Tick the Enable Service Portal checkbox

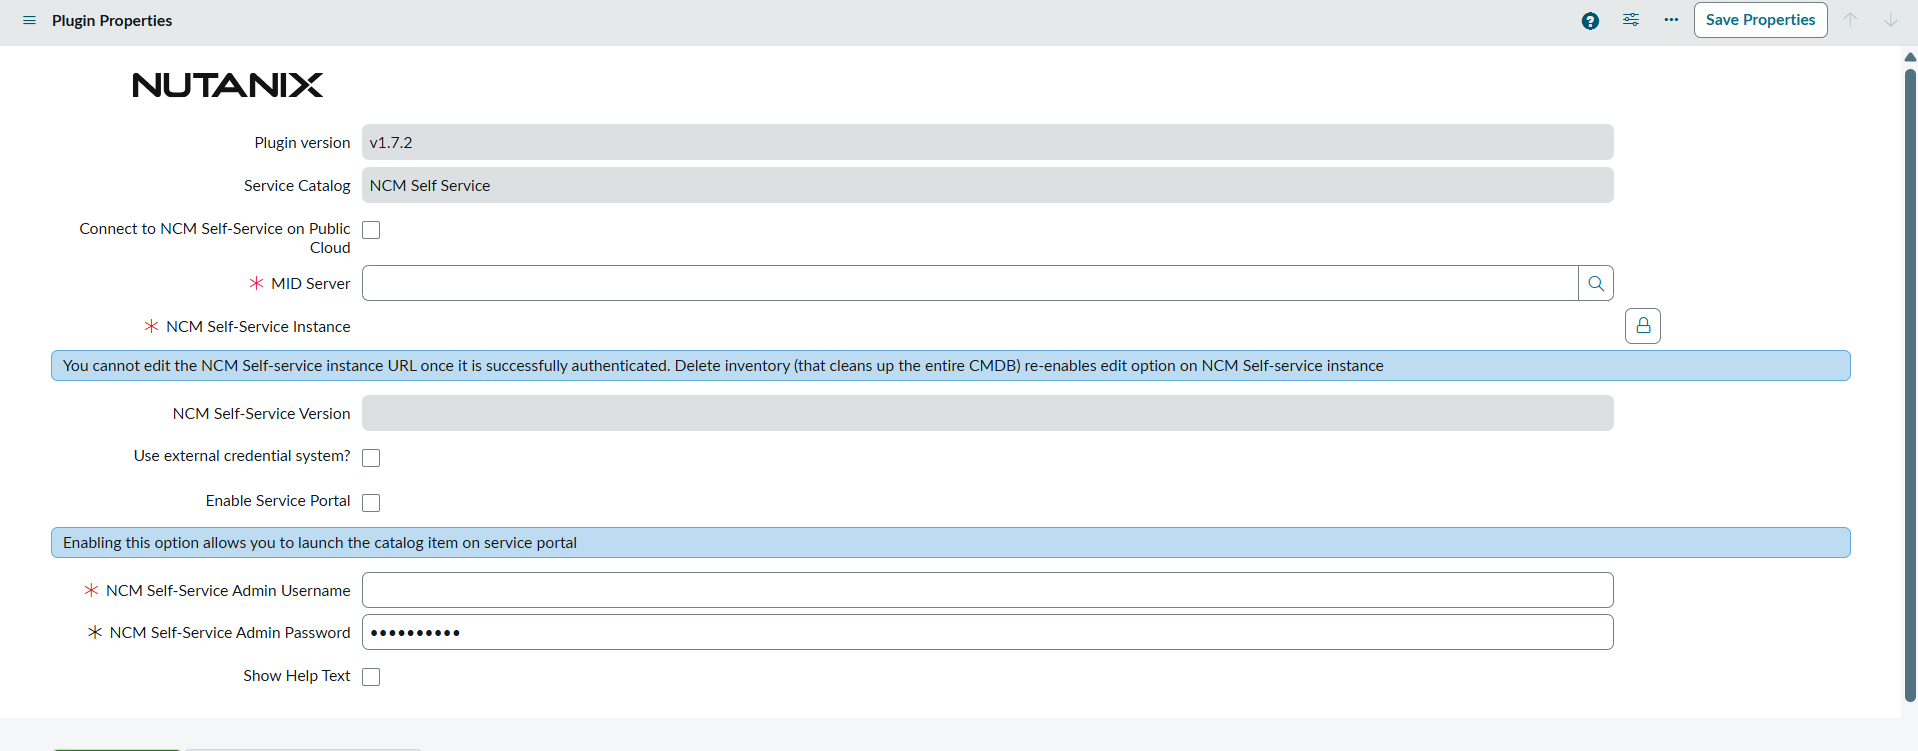[371, 503]
